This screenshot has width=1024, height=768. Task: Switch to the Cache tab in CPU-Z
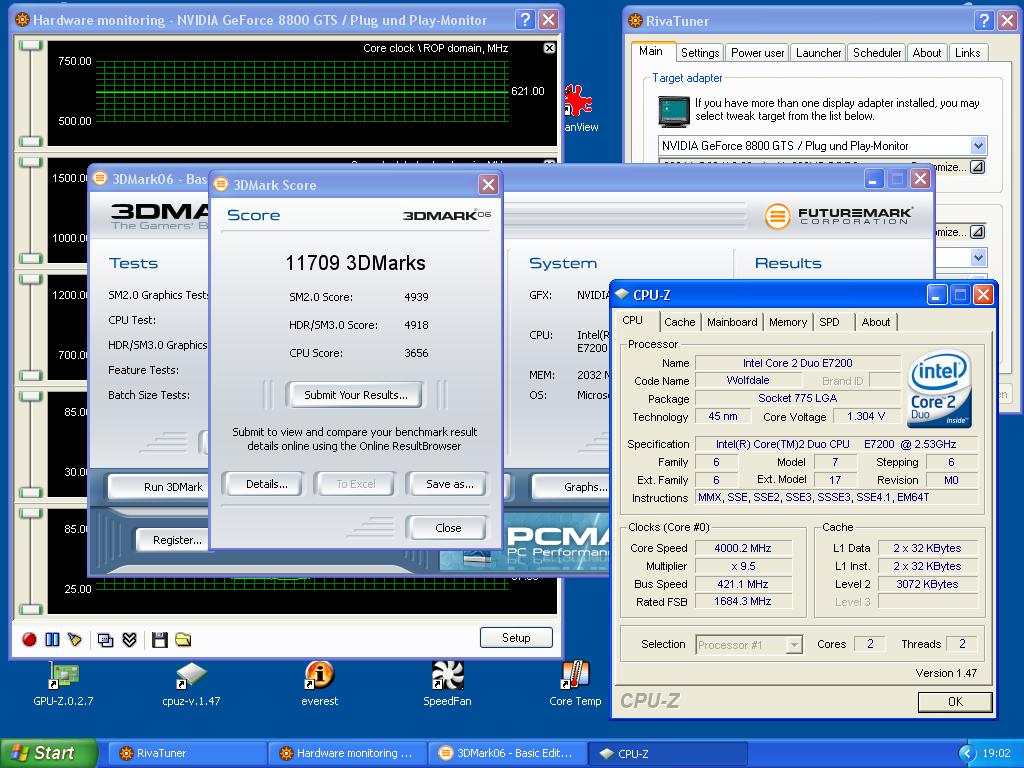pos(679,322)
